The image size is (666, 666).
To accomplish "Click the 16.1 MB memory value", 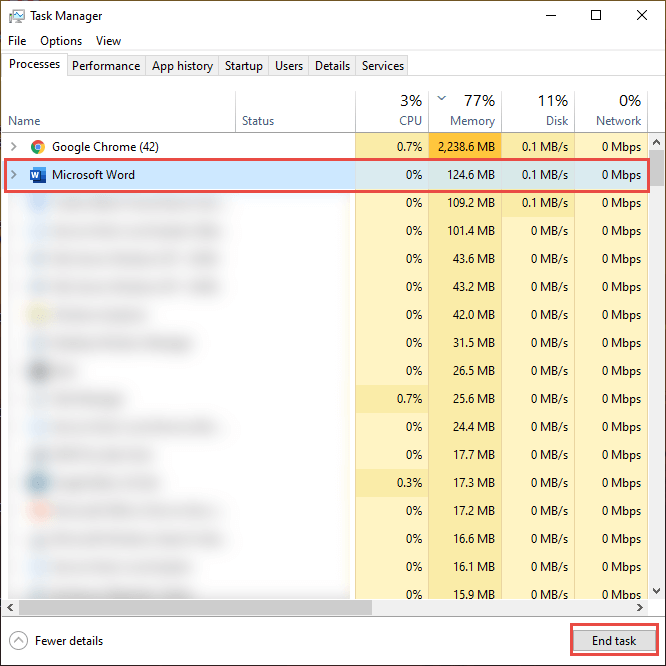I will (x=474, y=567).
